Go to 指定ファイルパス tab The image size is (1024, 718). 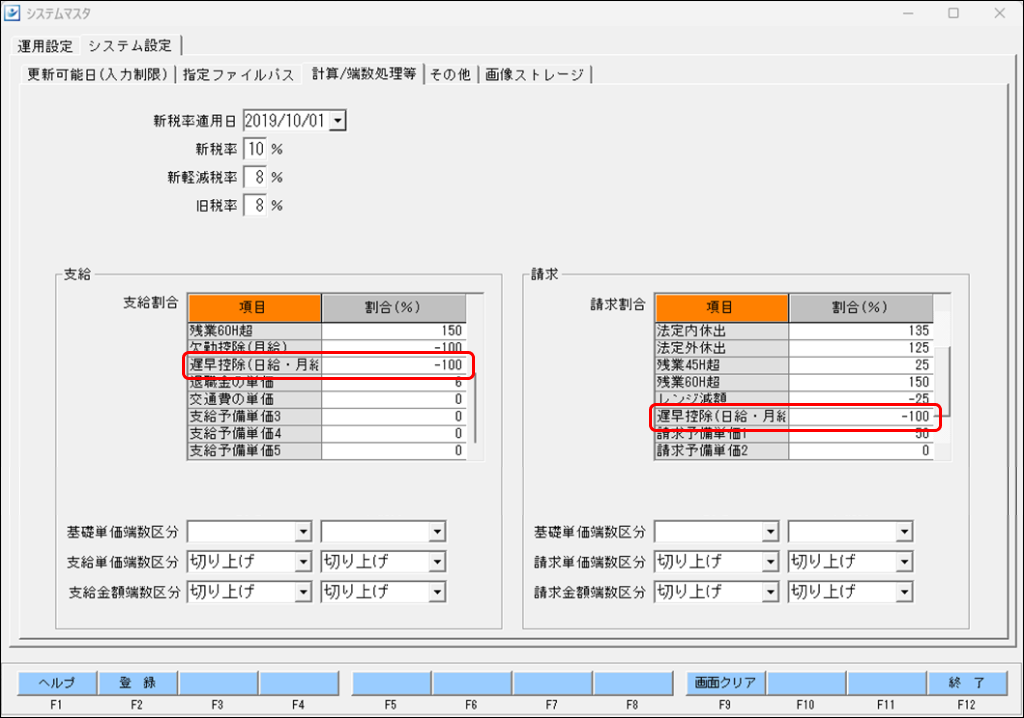coord(239,75)
